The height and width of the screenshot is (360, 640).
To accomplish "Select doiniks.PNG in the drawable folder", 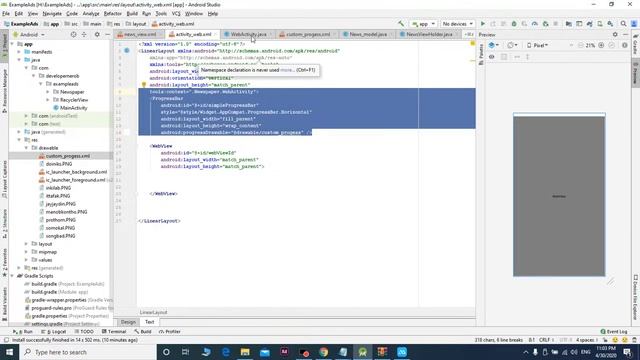I will click(59, 164).
